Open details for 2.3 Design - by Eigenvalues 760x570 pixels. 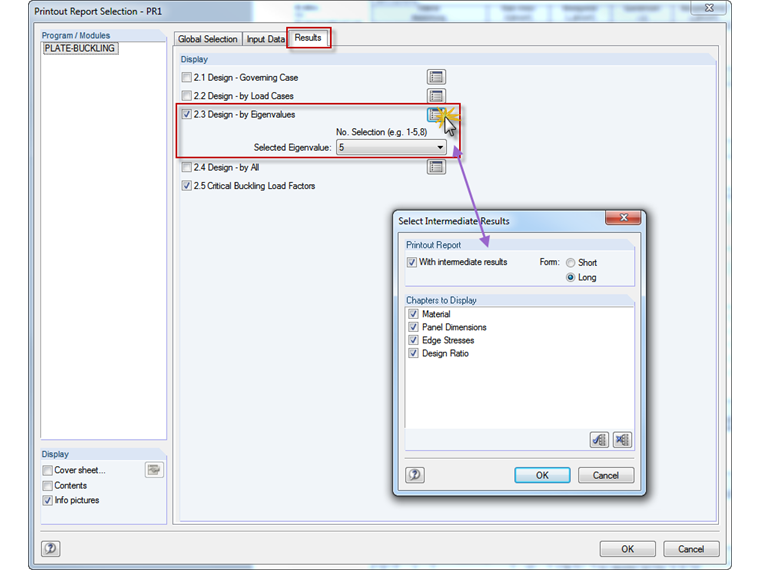point(435,115)
